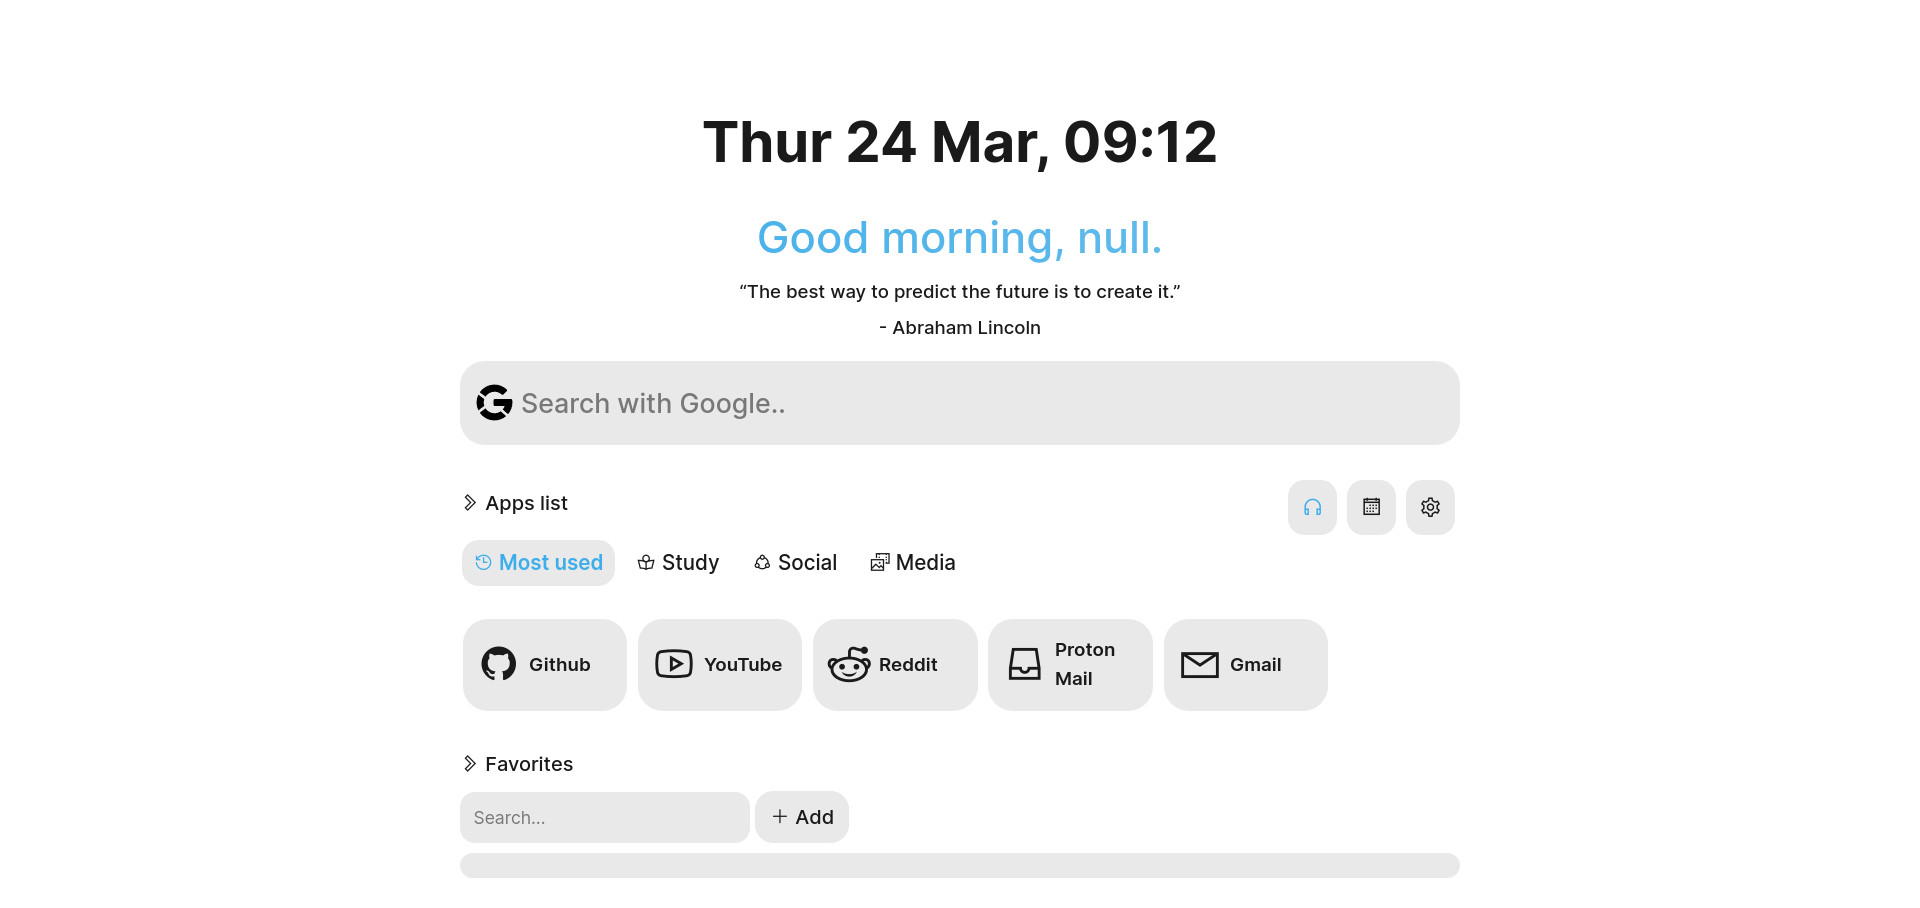Click the headphones icon button
The height and width of the screenshot is (908, 1920).
[x=1312, y=507]
